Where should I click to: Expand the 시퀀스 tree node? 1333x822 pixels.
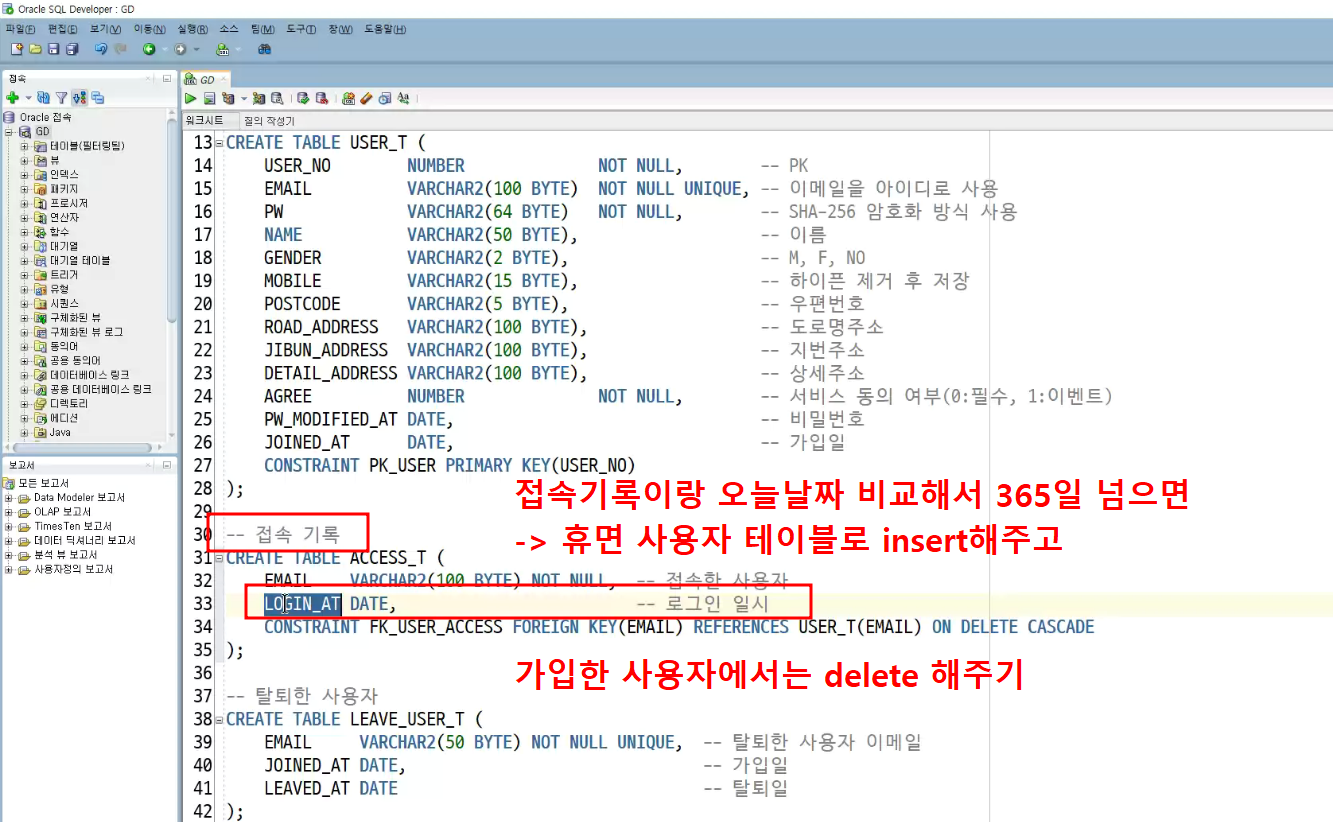point(24,303)
